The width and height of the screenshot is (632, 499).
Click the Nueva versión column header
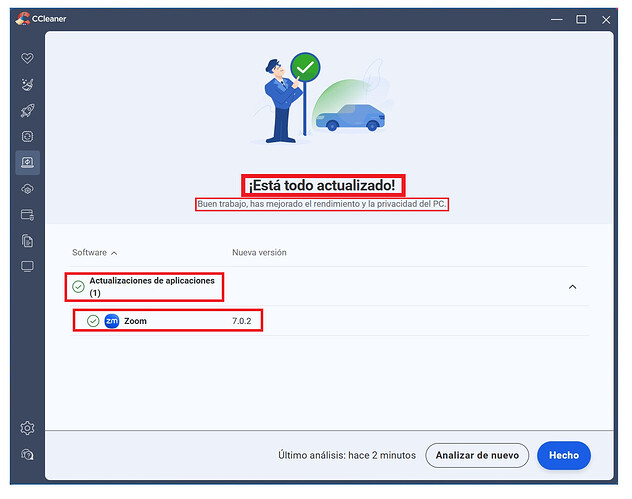(x=259, y=253)
